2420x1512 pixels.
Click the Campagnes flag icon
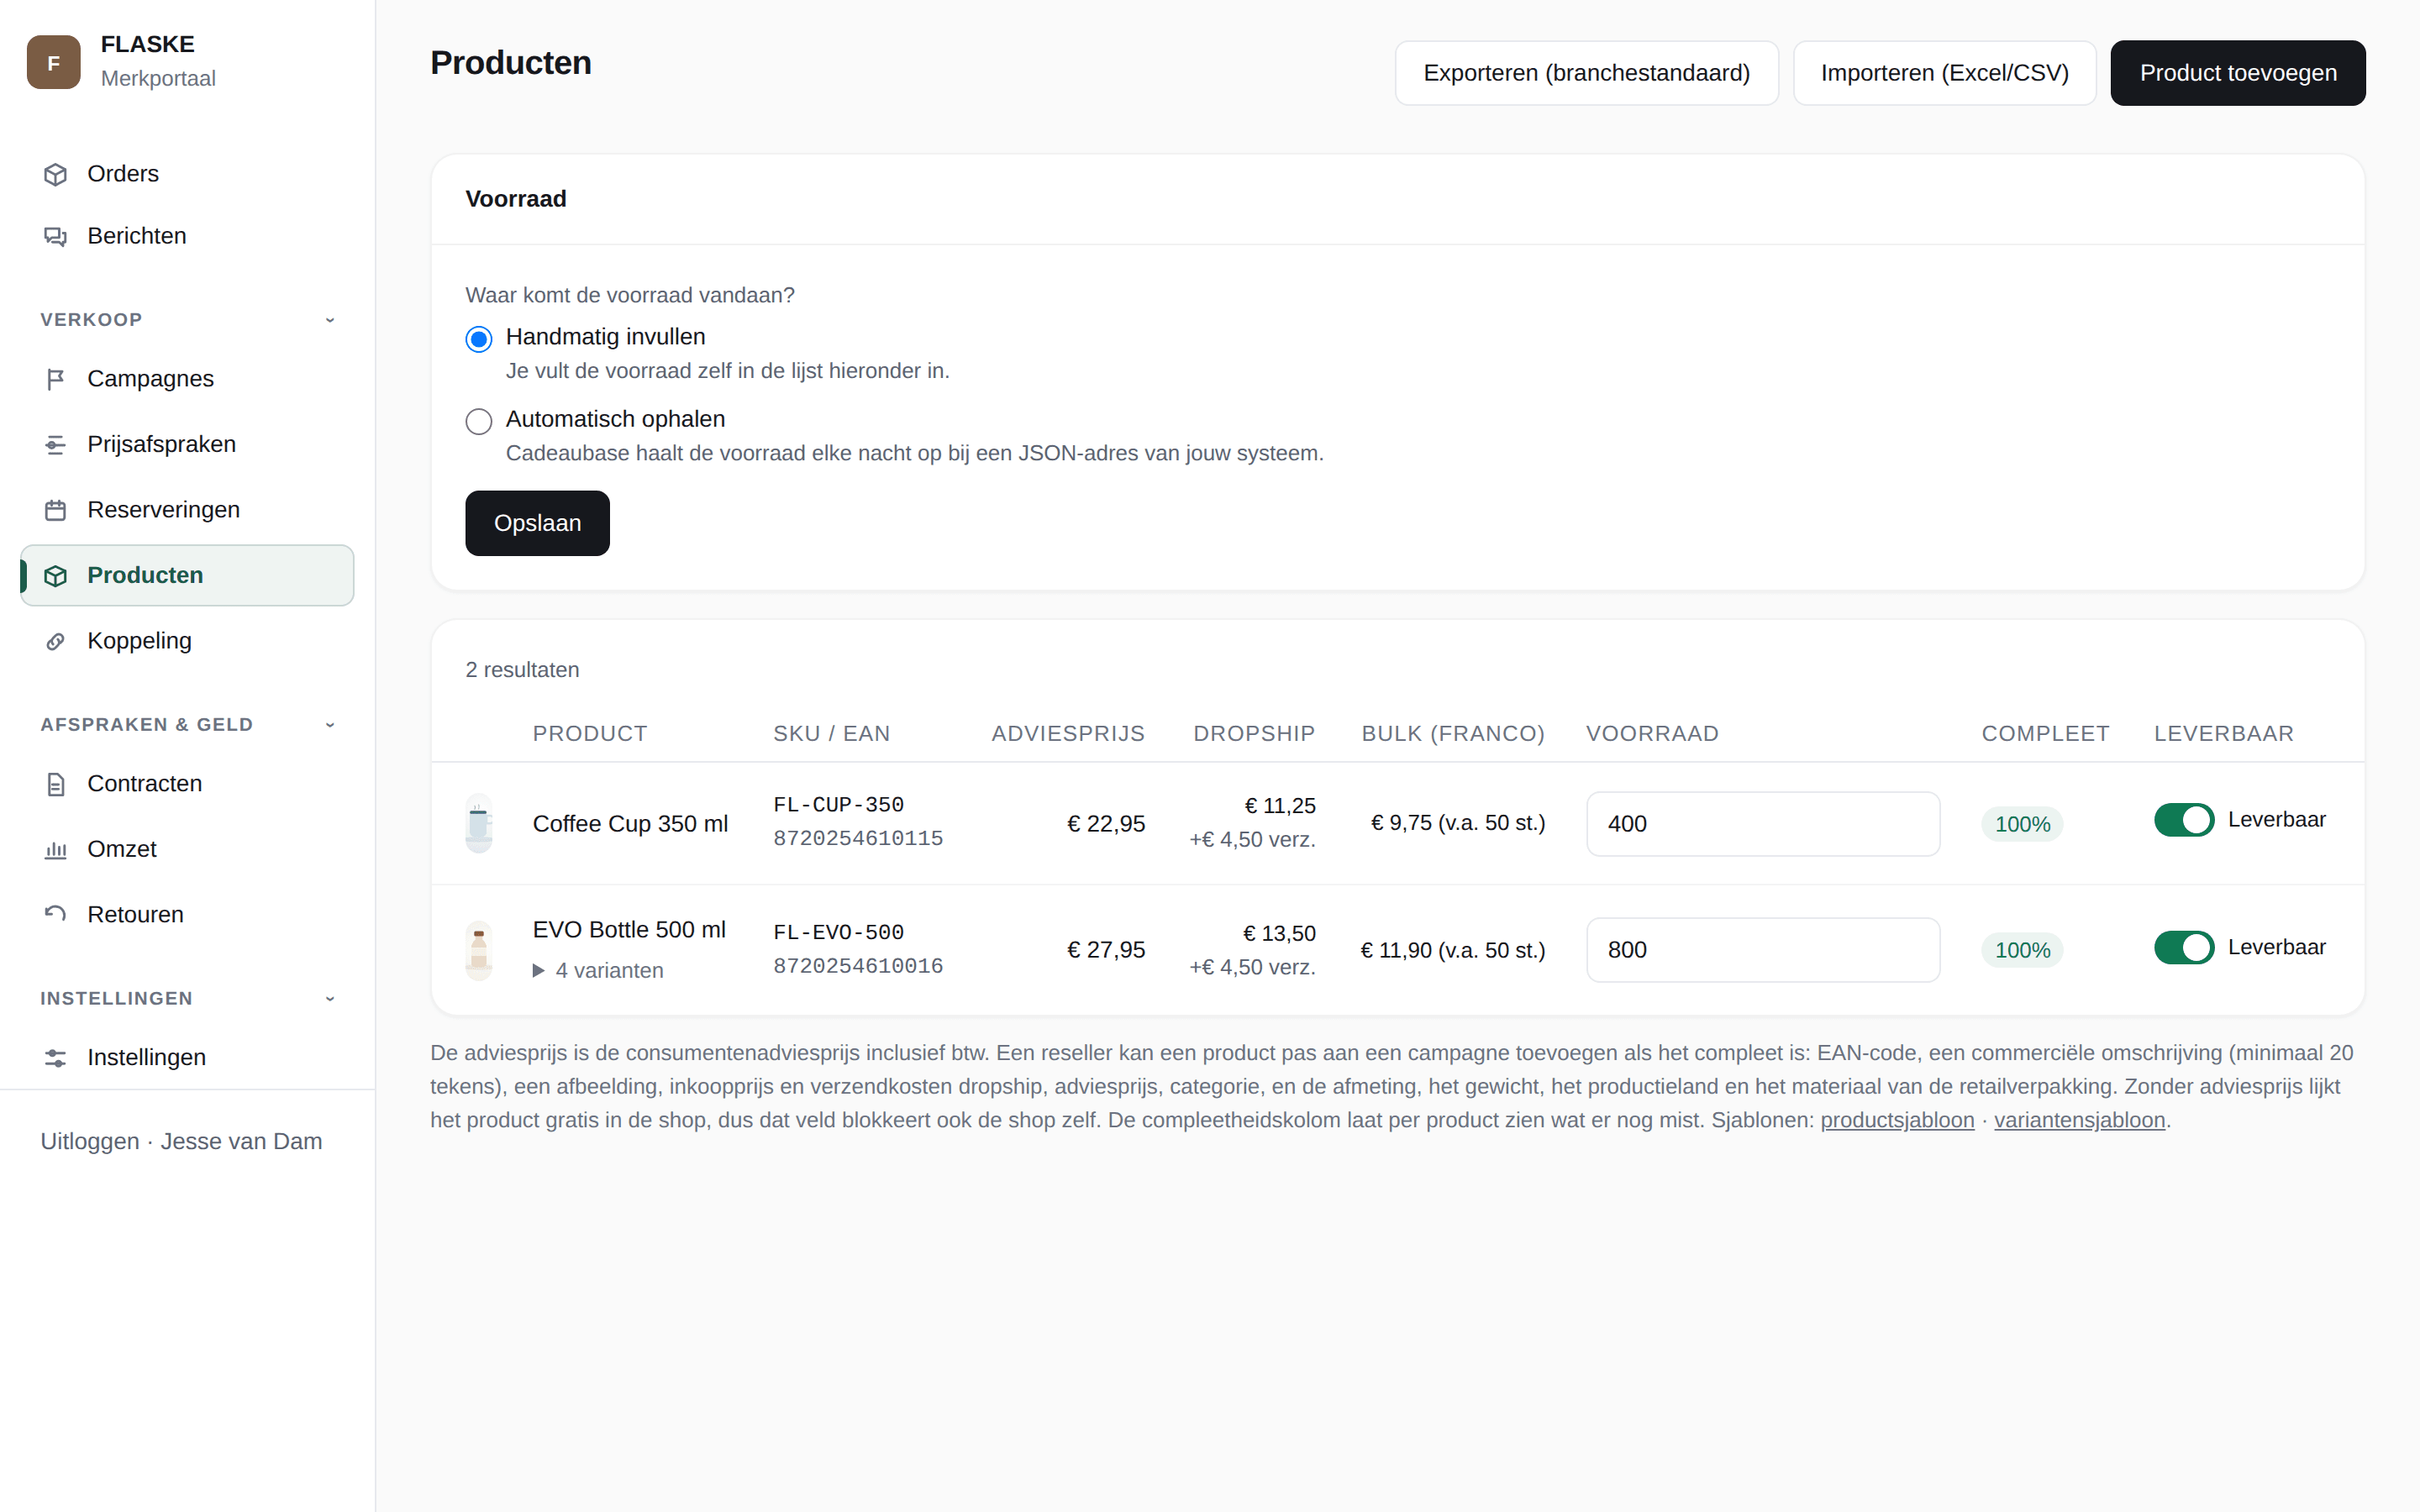56,379
